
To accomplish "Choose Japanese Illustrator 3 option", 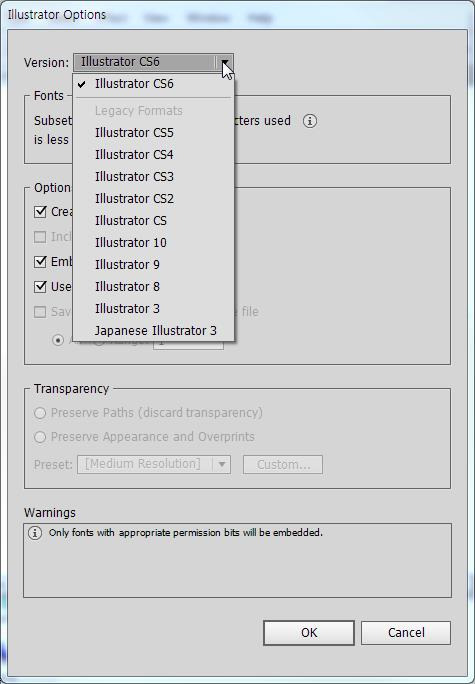I will point(153,331).
